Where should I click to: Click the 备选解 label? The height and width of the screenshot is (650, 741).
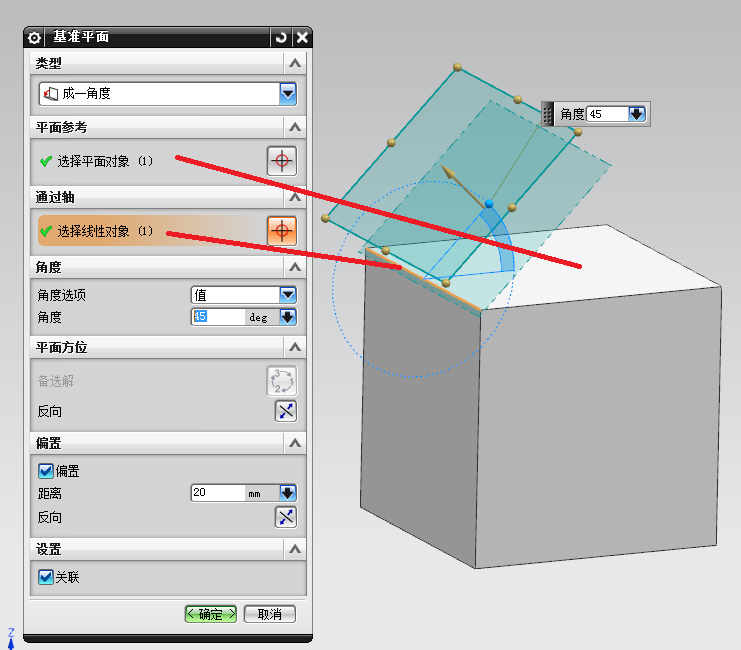[x=56, y=381]
